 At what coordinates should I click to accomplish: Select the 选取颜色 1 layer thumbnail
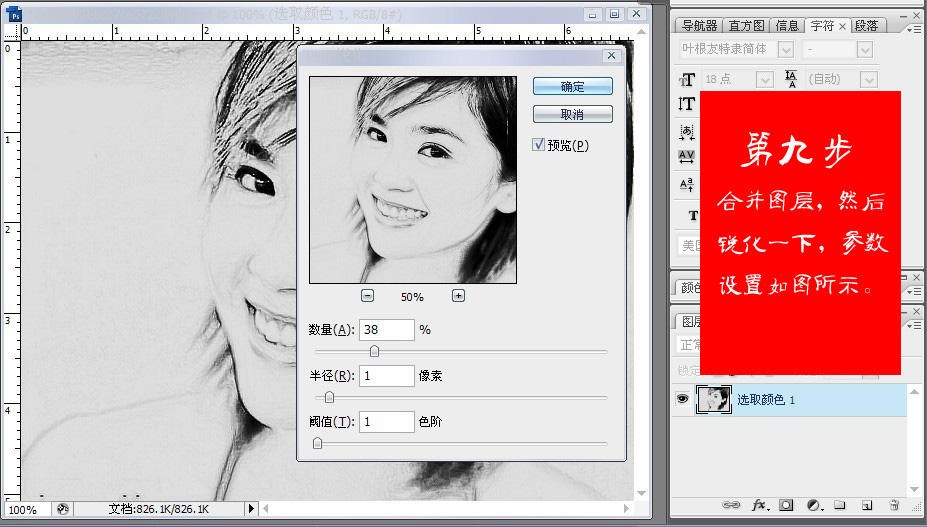(x=714, y=399)
